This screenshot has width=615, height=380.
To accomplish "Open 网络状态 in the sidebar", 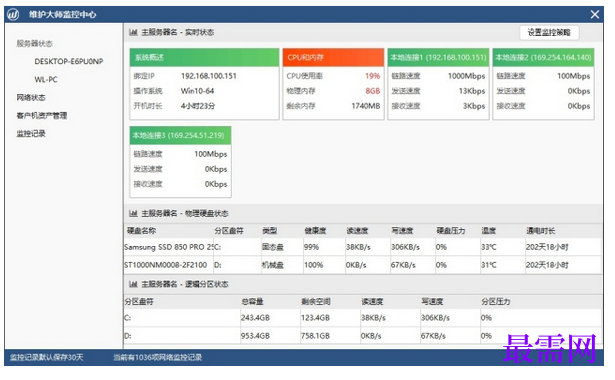I will coord(31,98).
